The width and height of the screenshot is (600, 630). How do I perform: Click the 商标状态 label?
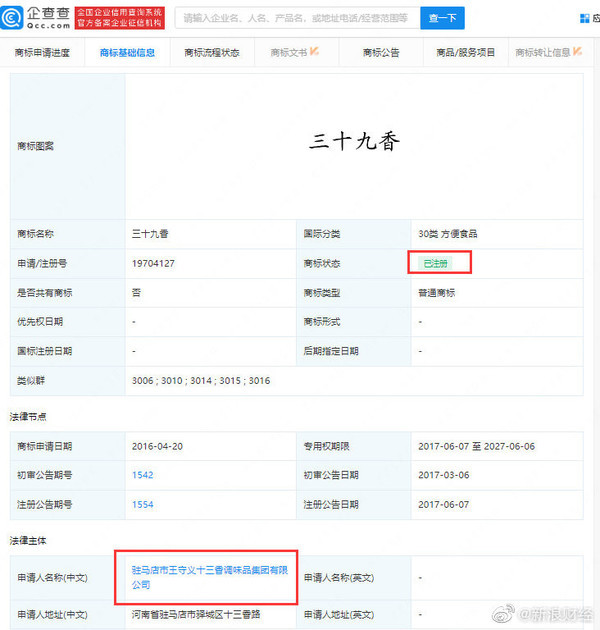322,264
